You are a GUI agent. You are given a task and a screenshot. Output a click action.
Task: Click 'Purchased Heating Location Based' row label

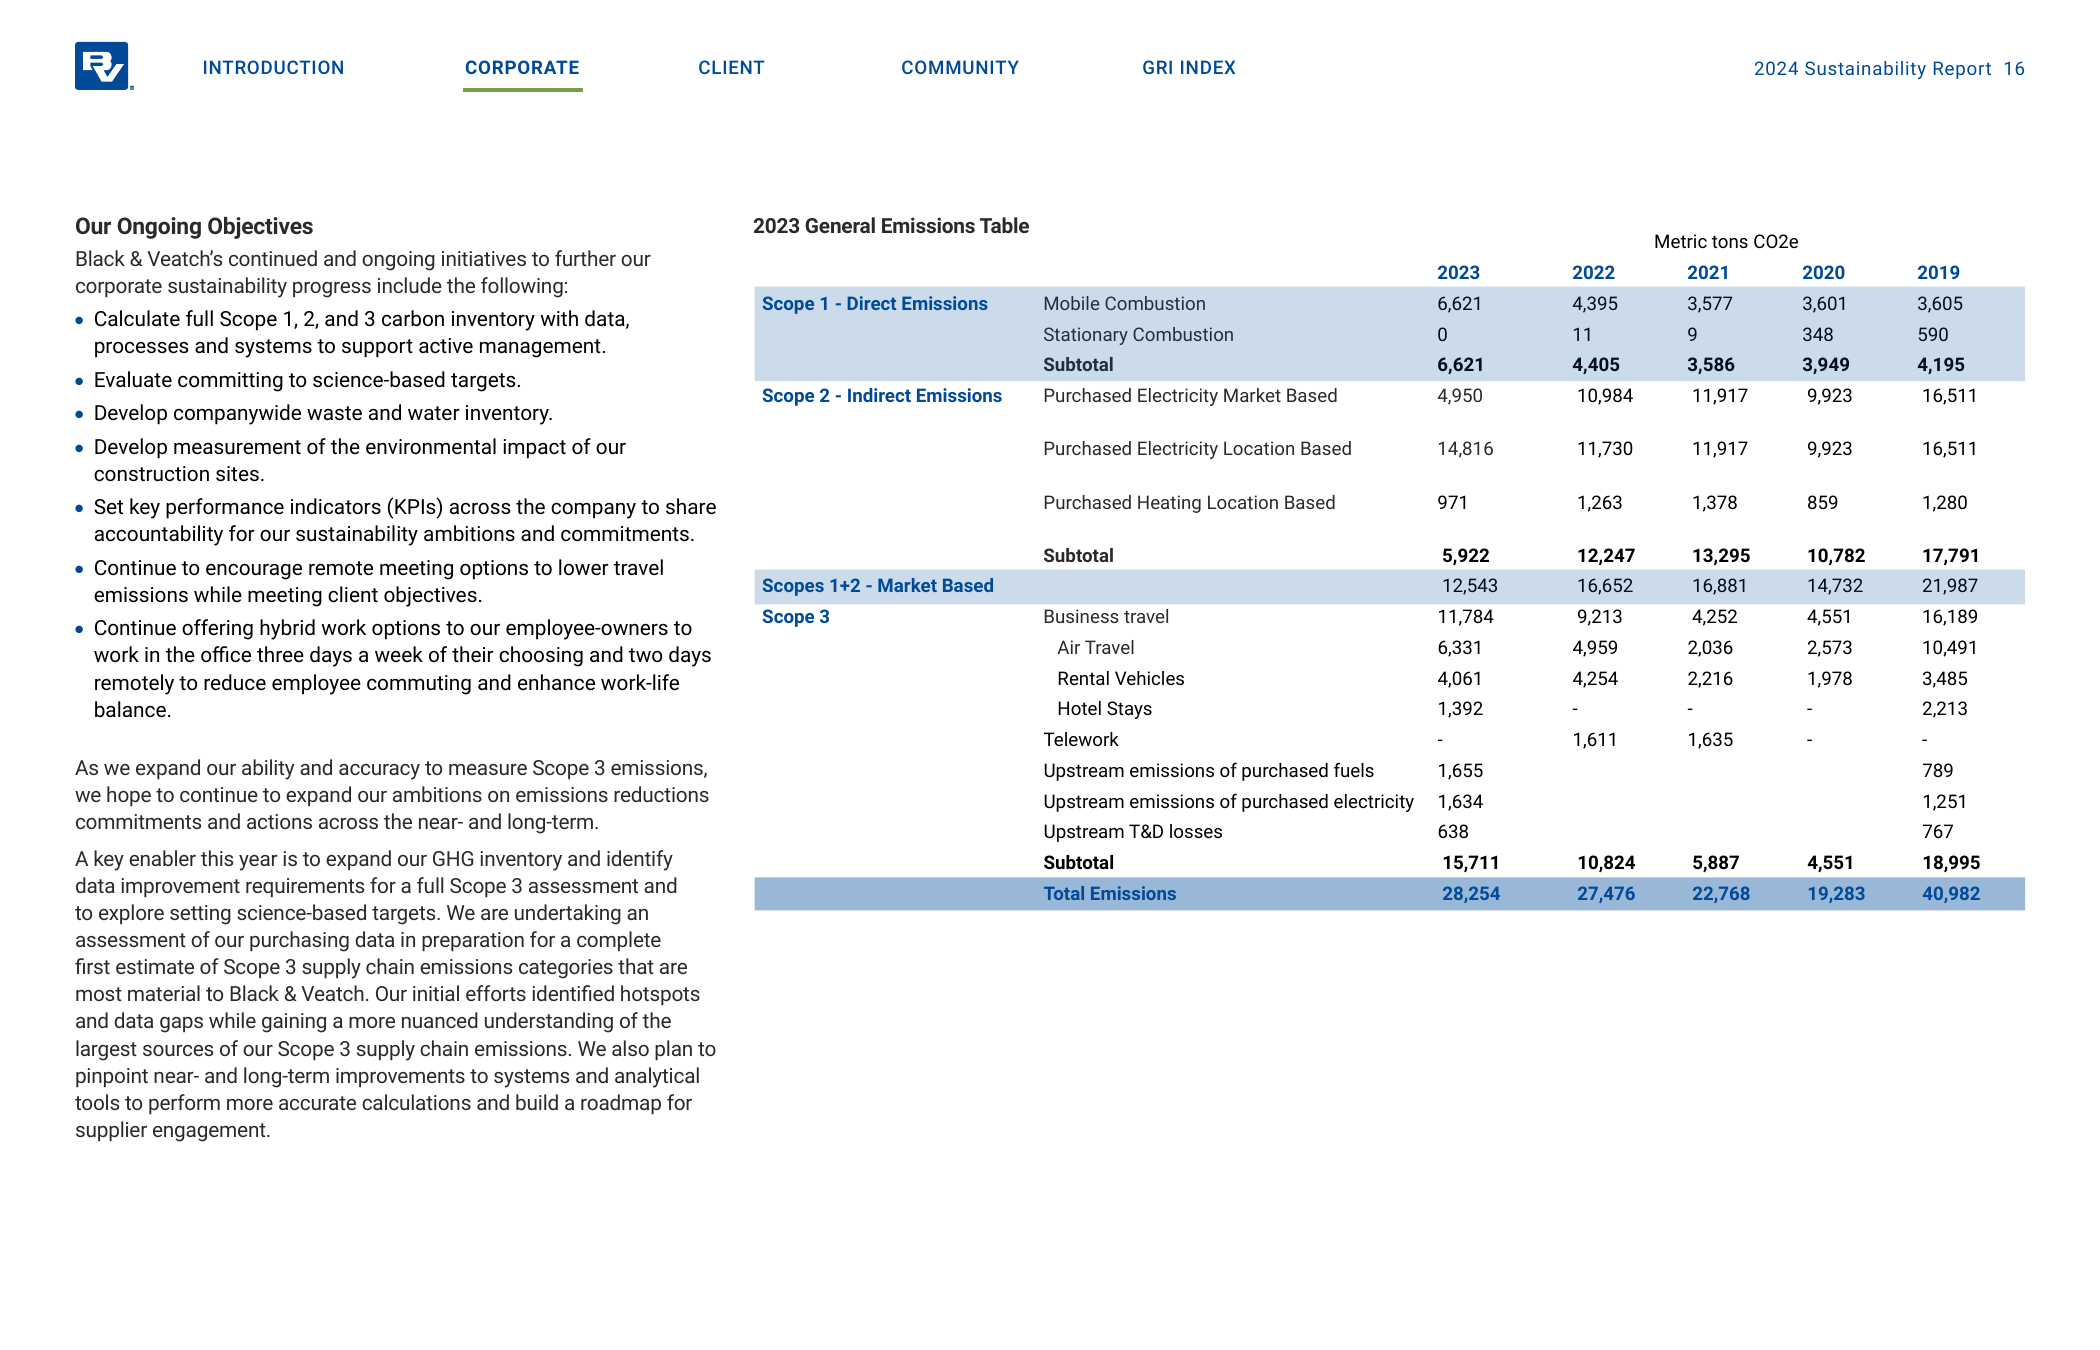coord(1189,503)
